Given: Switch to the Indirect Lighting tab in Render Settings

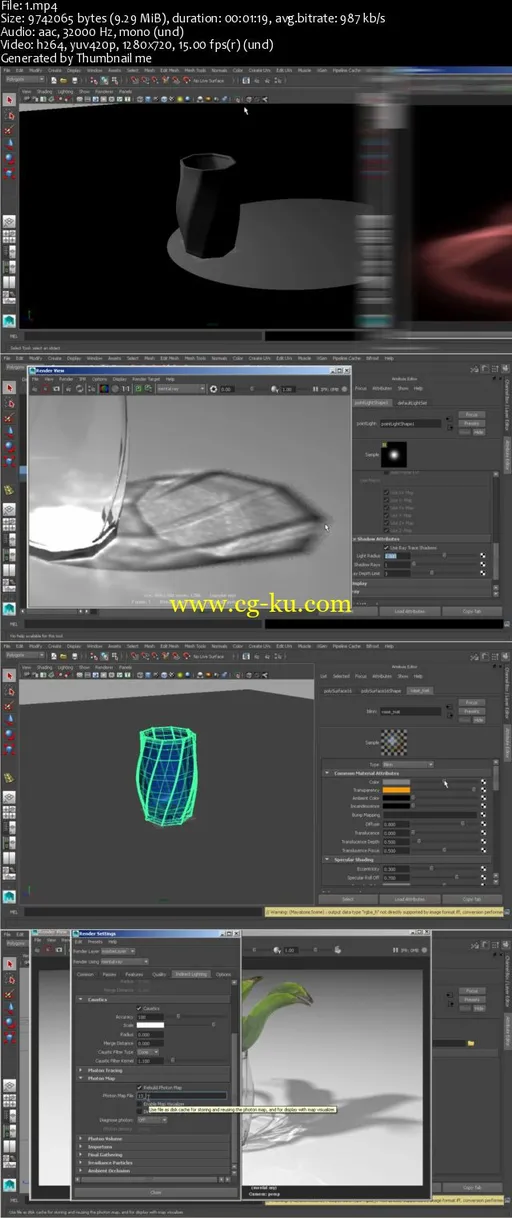Looking at the screenshot, I should 191,974.
